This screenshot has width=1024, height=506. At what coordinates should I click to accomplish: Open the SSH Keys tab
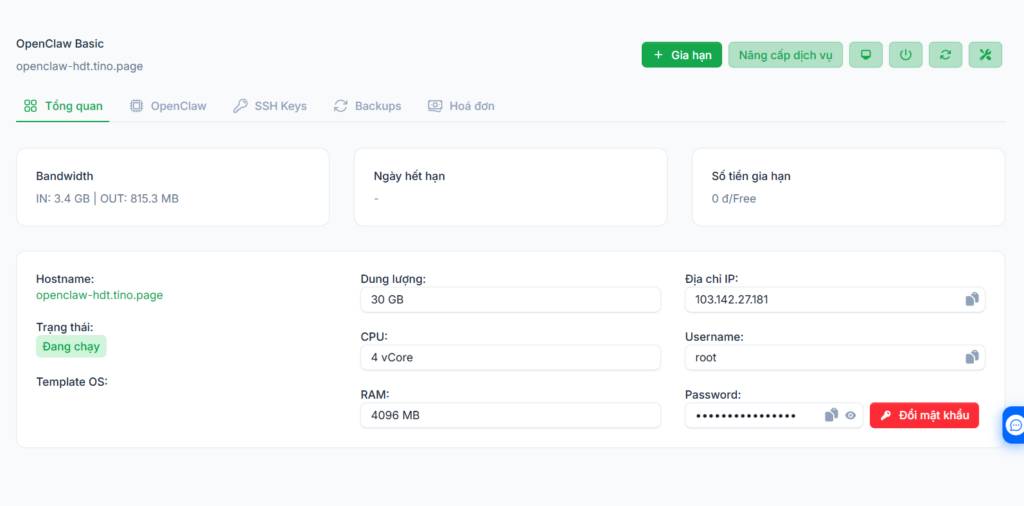click(x=270, y=106)
